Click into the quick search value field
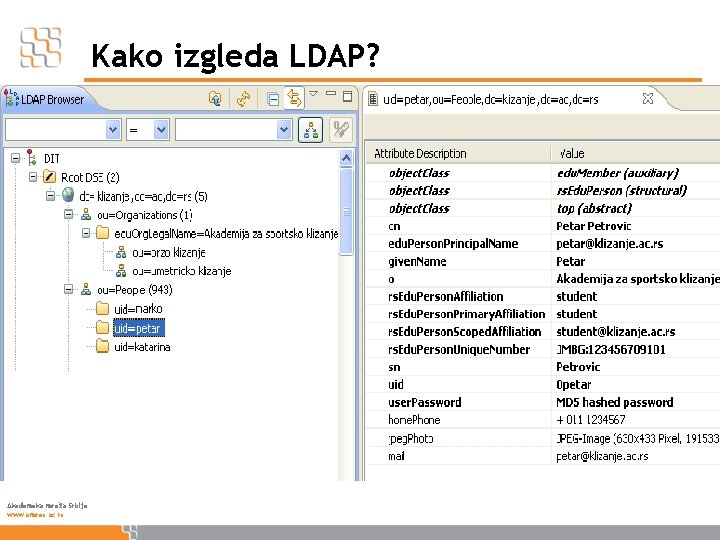 tap(226, 130)
